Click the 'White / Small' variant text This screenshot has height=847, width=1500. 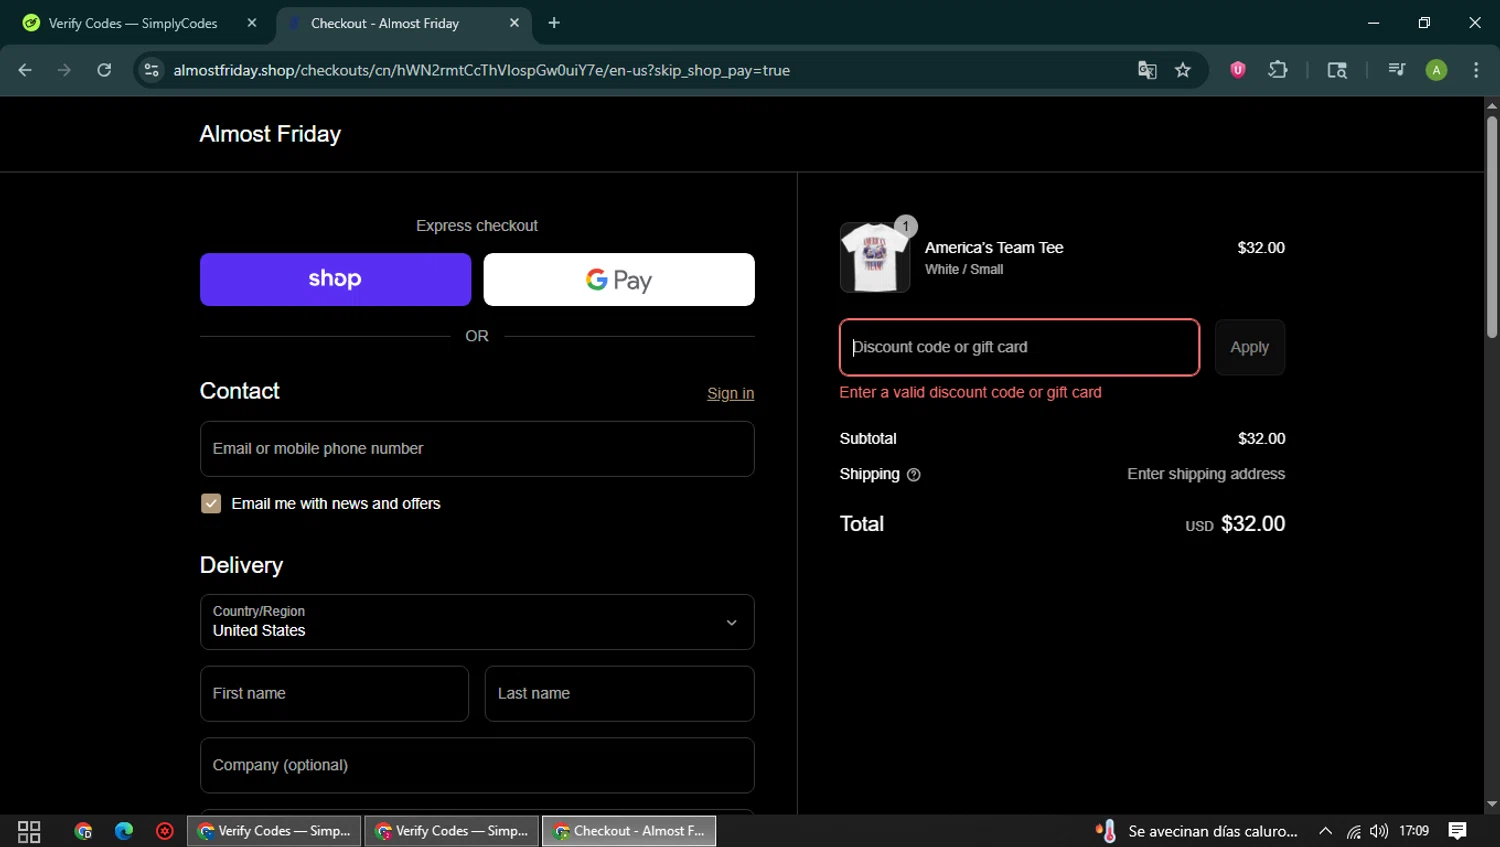964,270
